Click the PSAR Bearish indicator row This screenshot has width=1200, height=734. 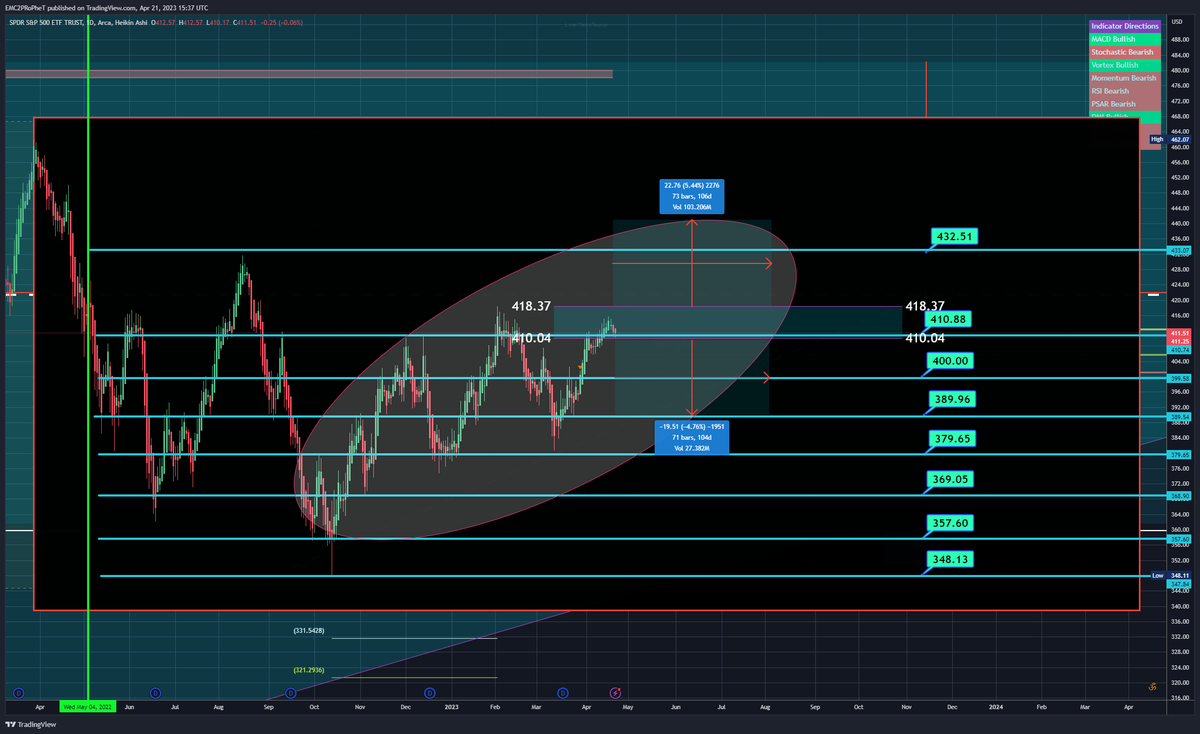click(1125, 104)
